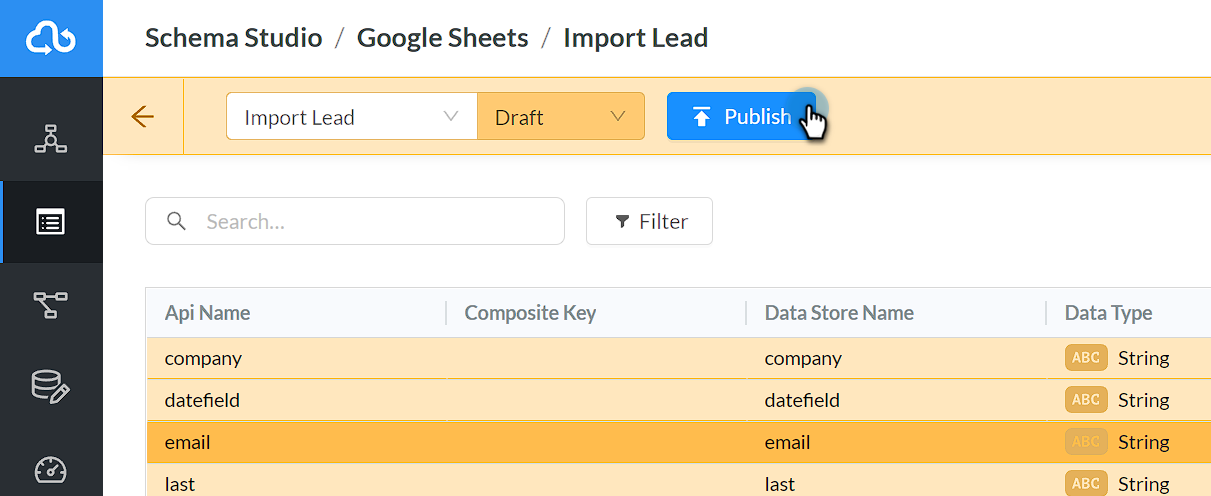Select the last Api Name cell
The width and height of the screenshot is (1211, 496).
pyautogui.click(x=180, y=484)
